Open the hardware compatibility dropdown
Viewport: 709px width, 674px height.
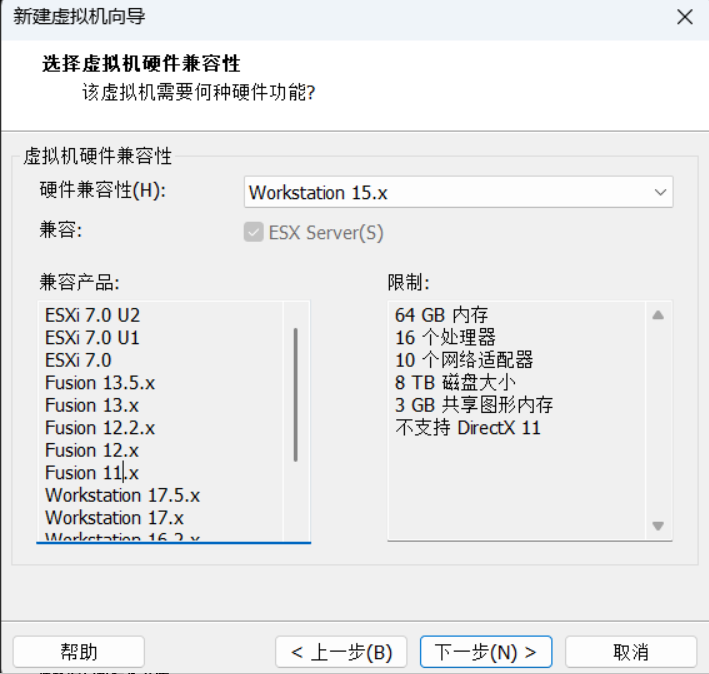458,192
